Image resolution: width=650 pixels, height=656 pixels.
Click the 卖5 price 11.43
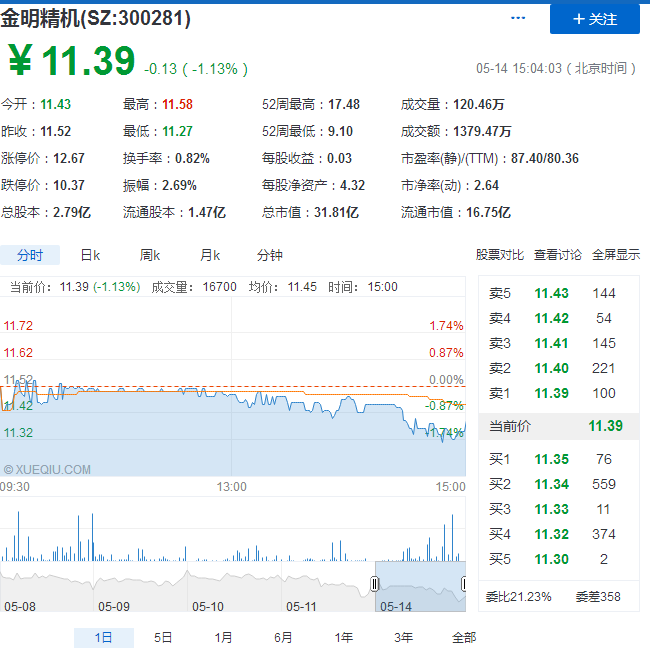coord(551,293)
